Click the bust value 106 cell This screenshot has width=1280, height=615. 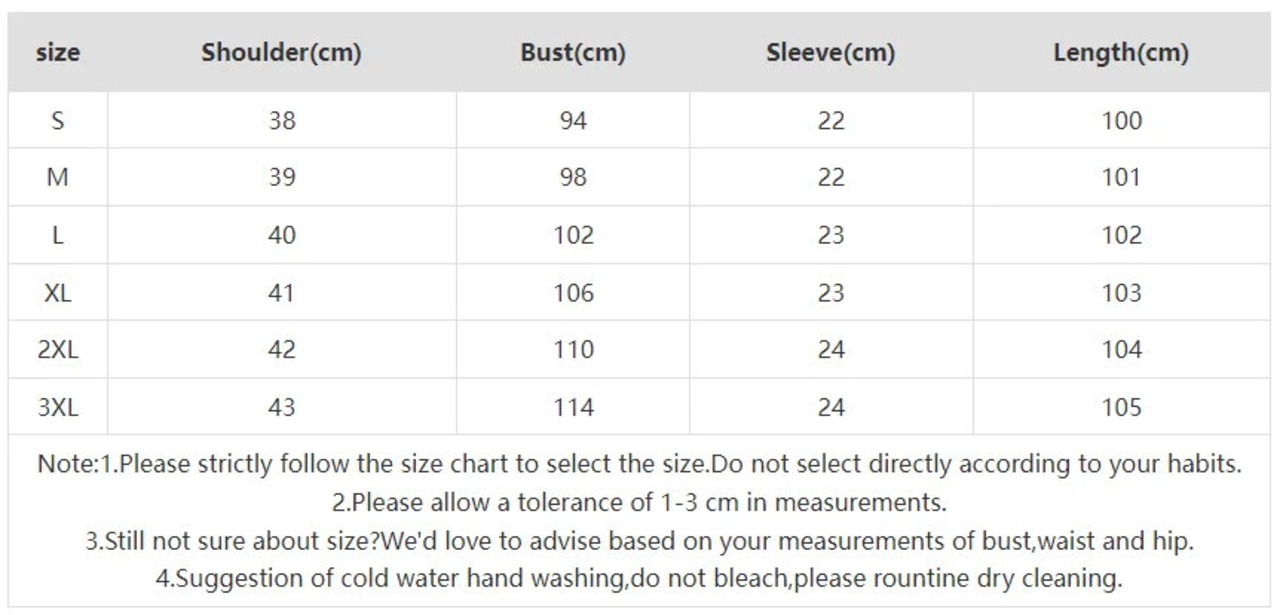573,293
